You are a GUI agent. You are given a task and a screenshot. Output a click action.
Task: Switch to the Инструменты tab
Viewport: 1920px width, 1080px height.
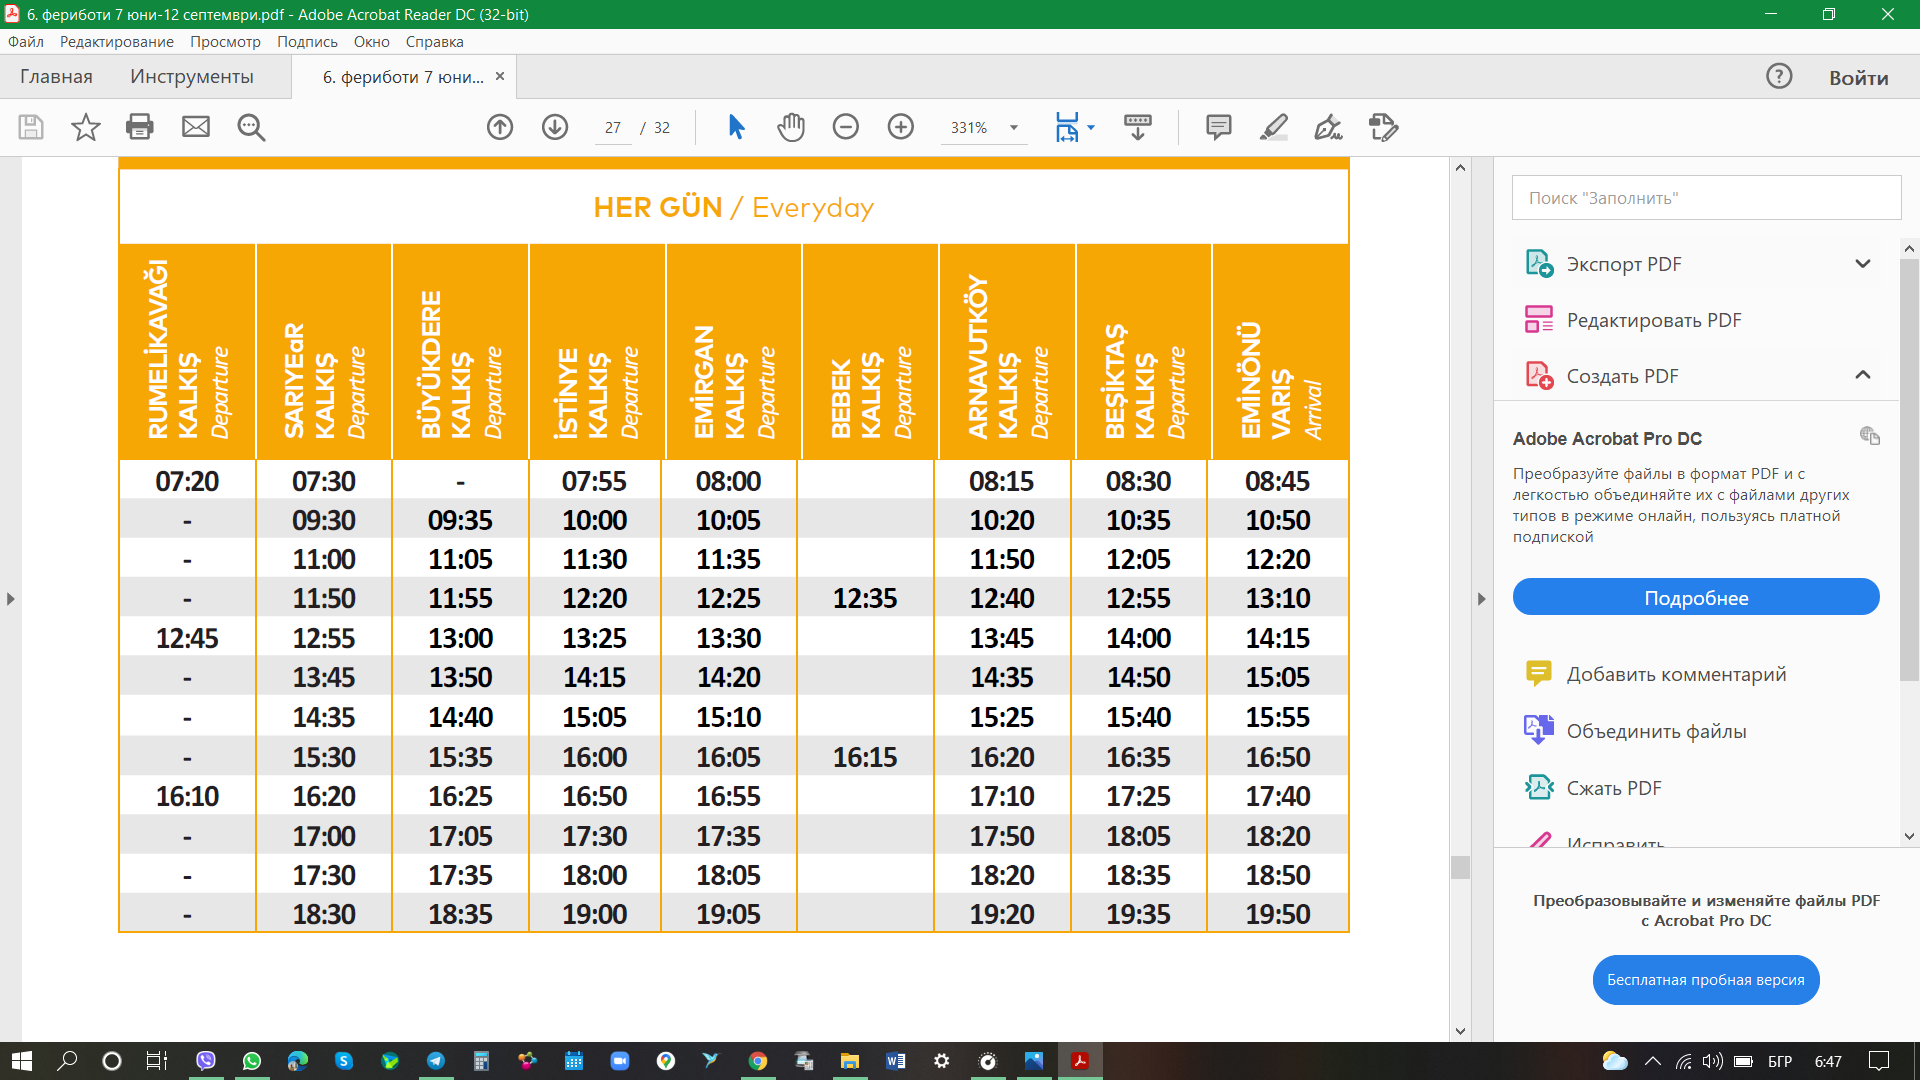[x=192, y=77]
